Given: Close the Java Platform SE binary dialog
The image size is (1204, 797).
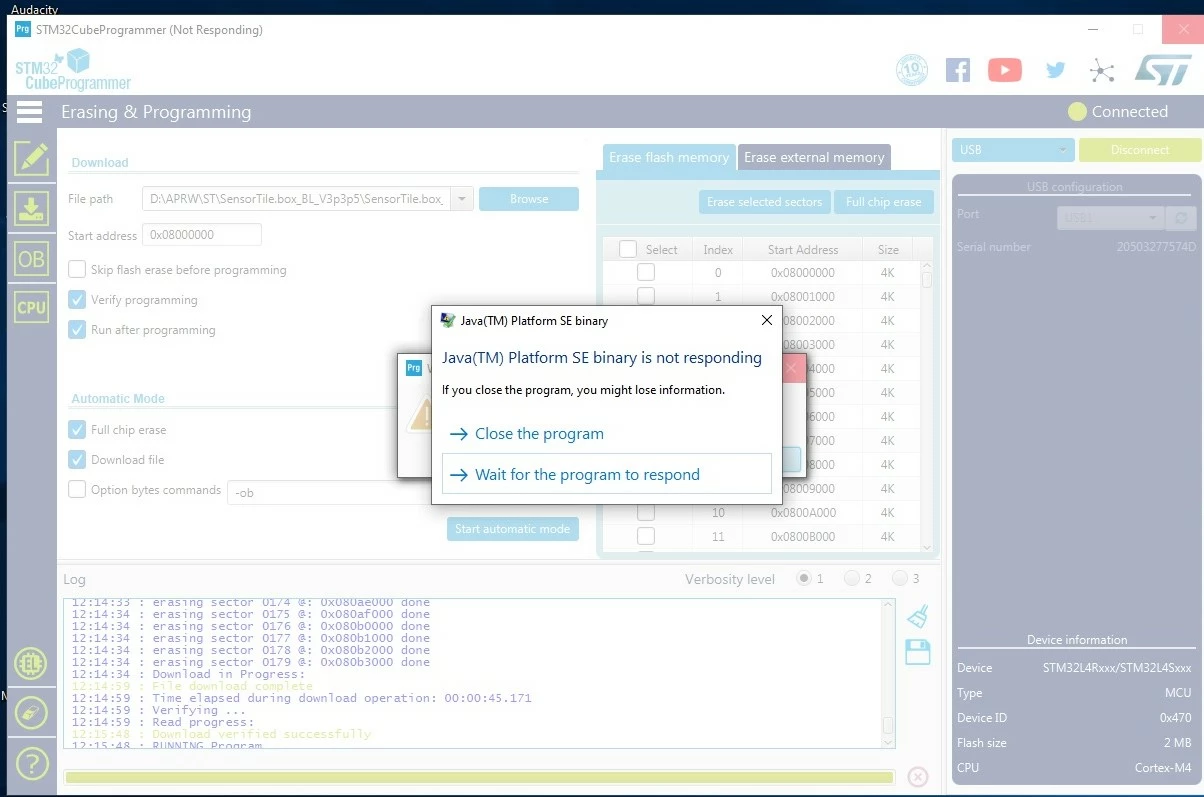Looking at the screenshot, I should (x=767, y=321).
